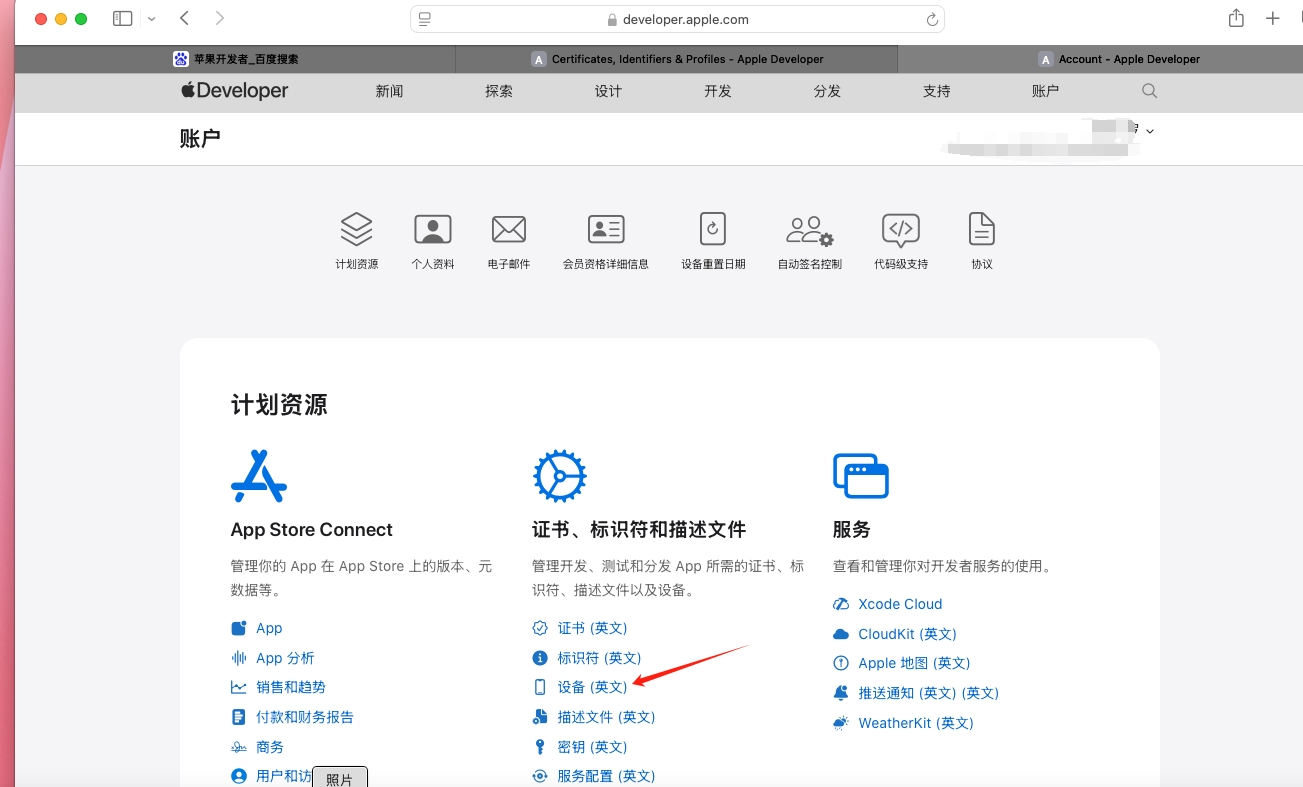Expand the account name dropdown chevron
This screenshot has width=1303, height=787.
(1150, 131)
